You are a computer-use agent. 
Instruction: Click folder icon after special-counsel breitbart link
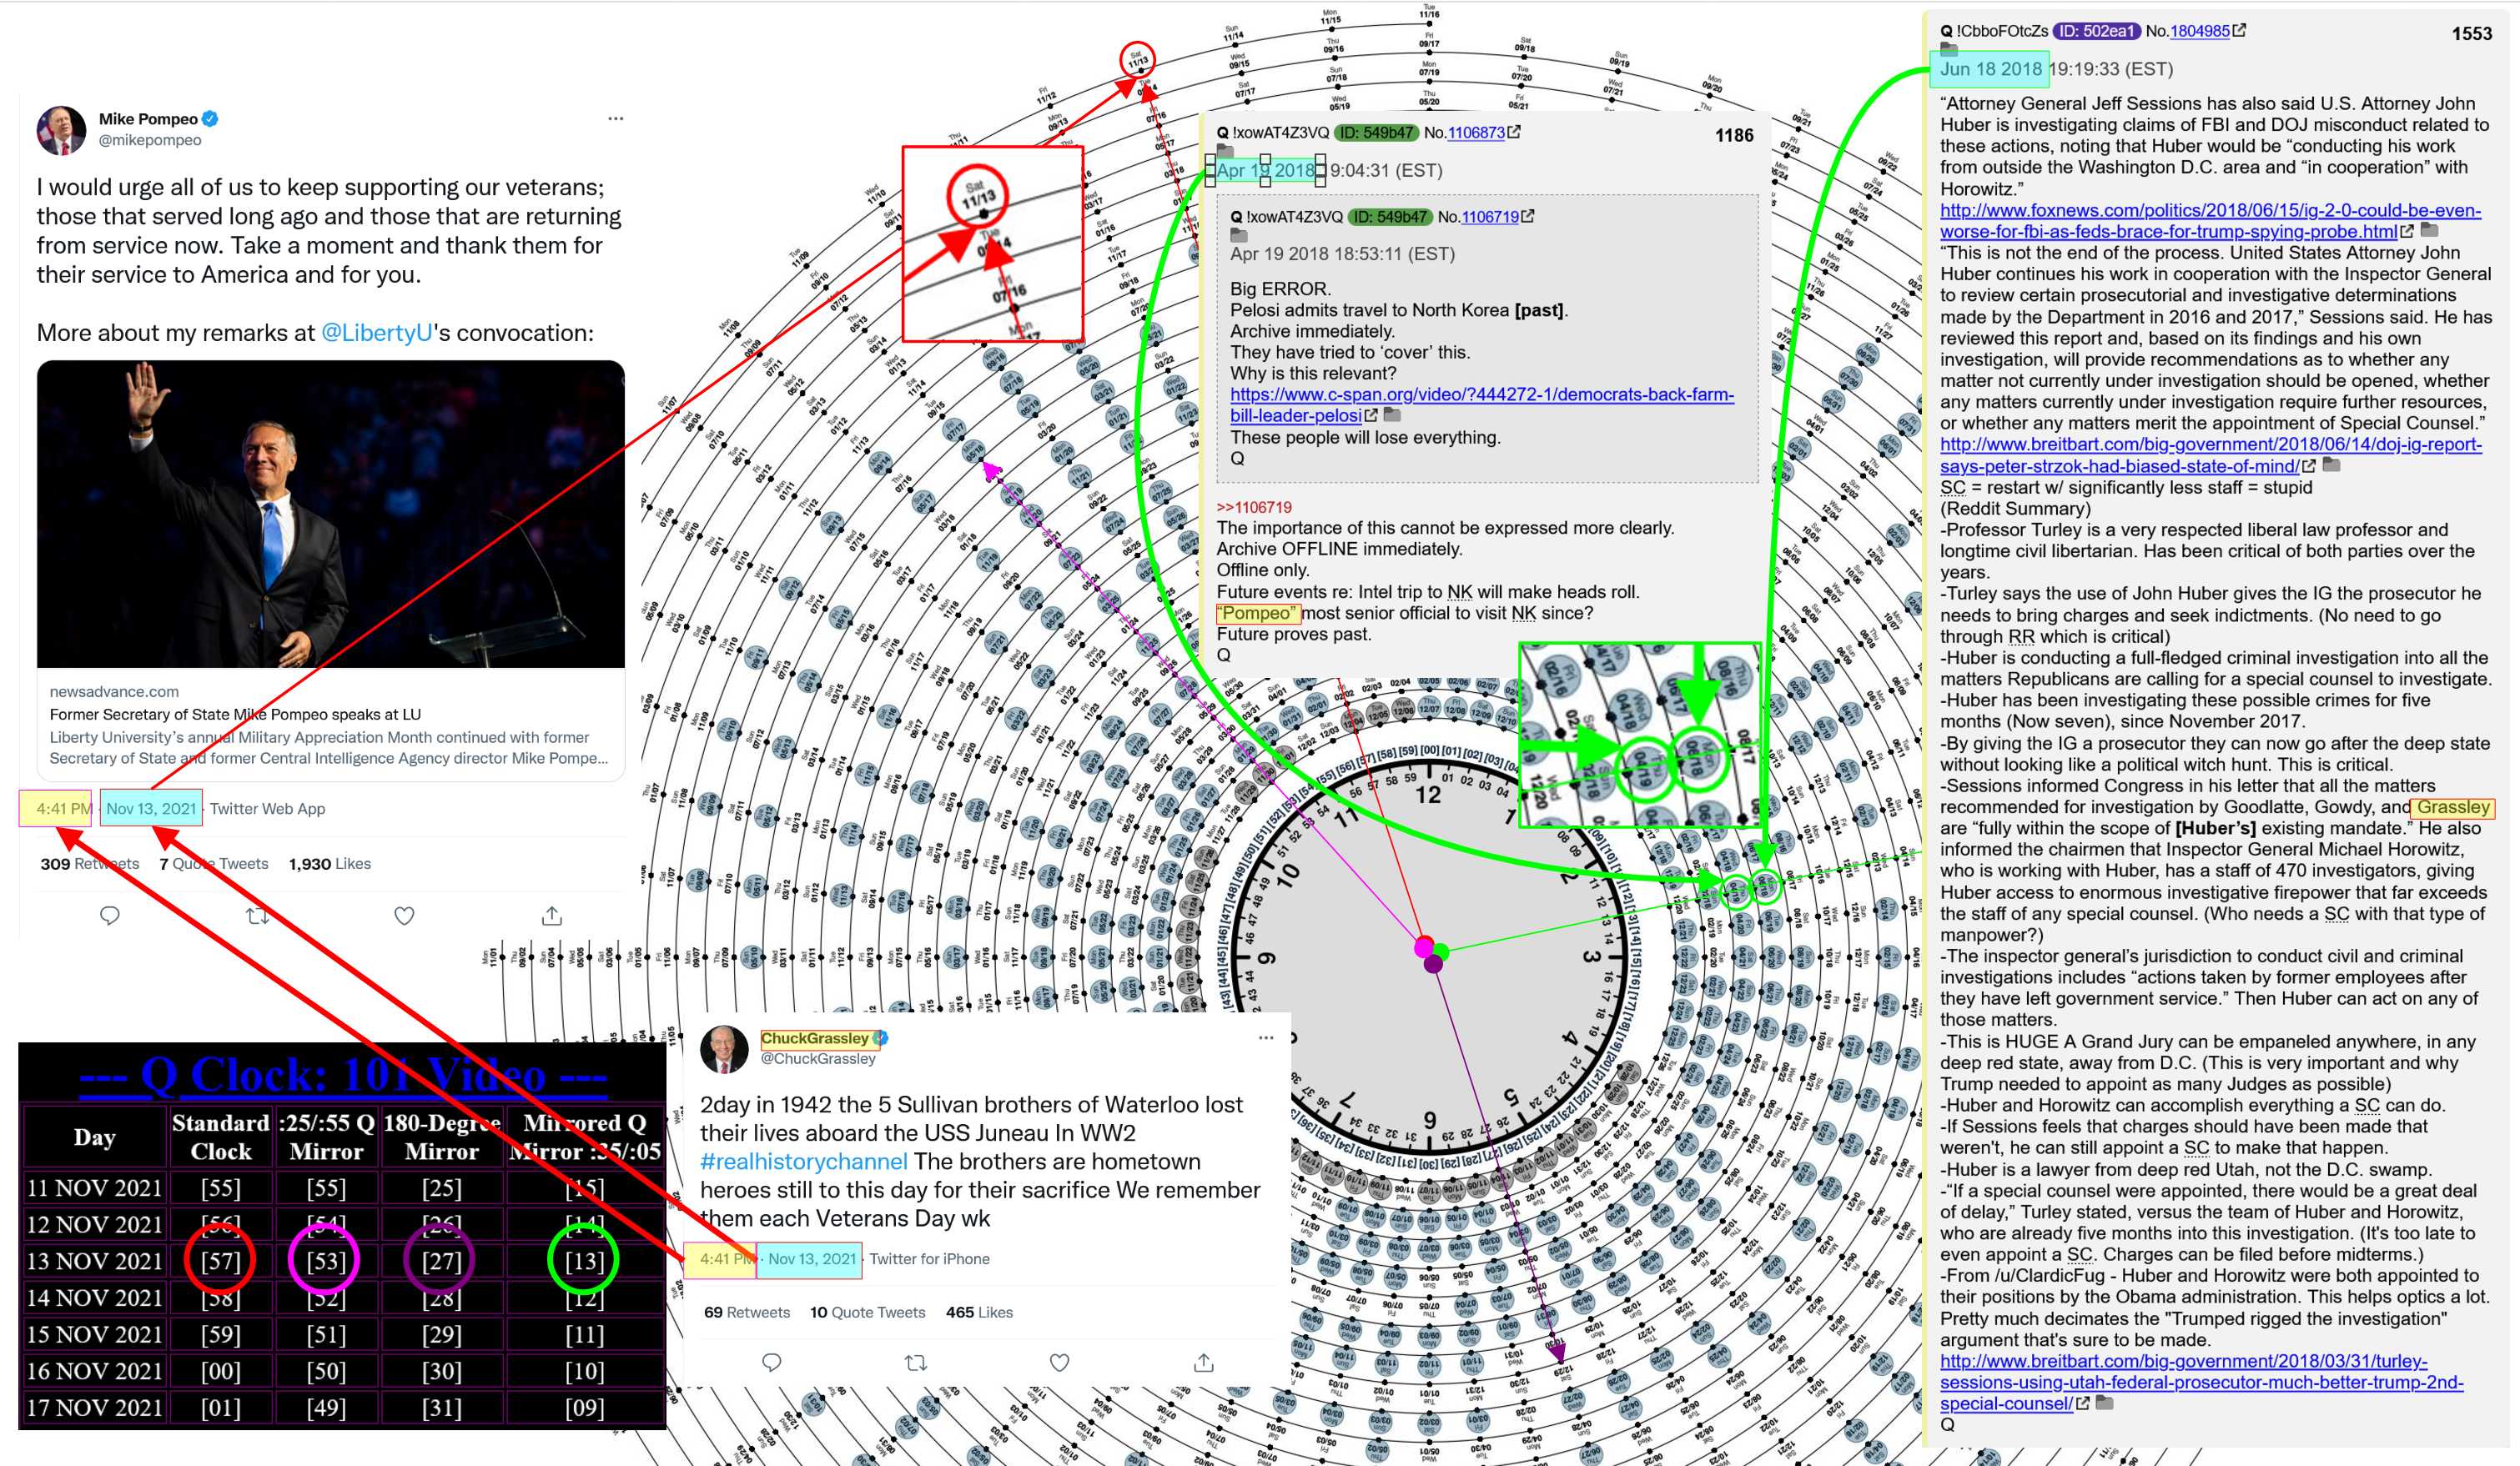2104,1403
